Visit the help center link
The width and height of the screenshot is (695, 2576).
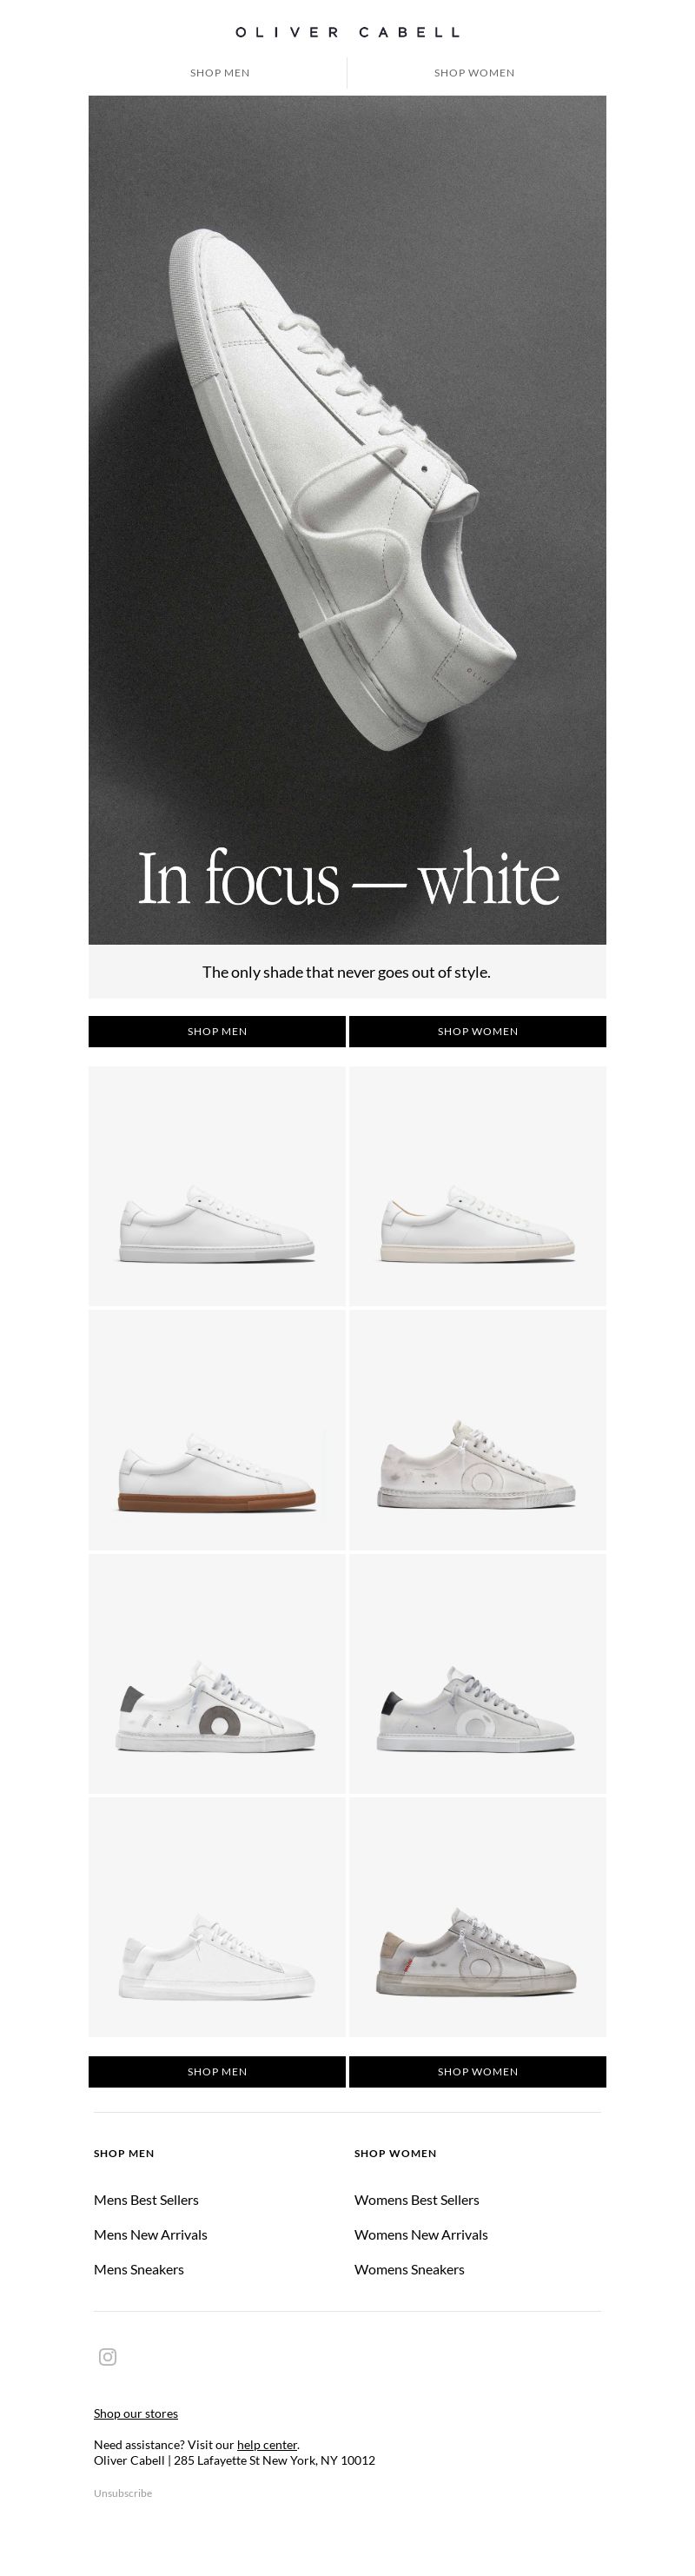(x=267, y=2444)
